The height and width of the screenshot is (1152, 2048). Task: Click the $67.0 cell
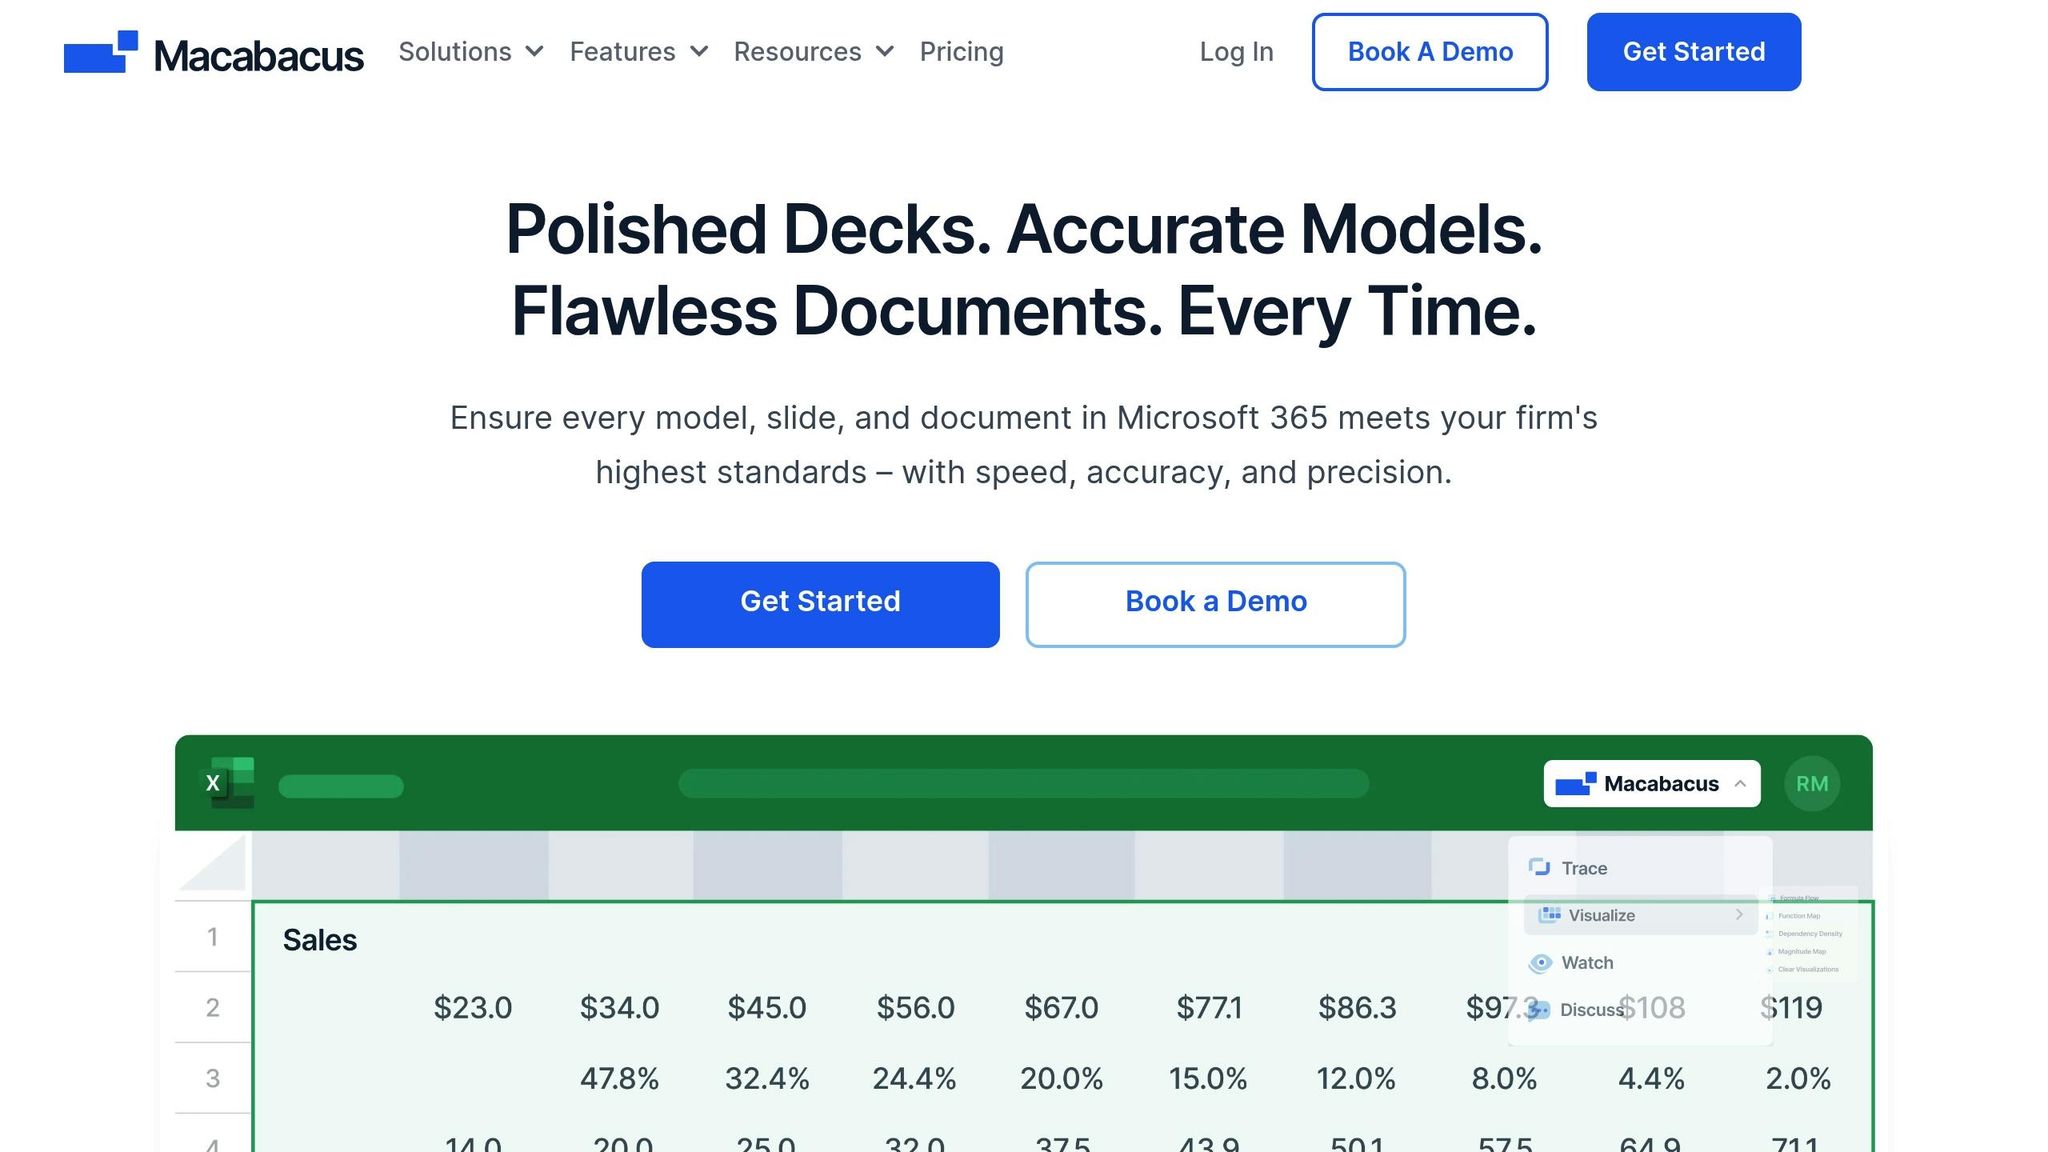pos(1061,1008)
